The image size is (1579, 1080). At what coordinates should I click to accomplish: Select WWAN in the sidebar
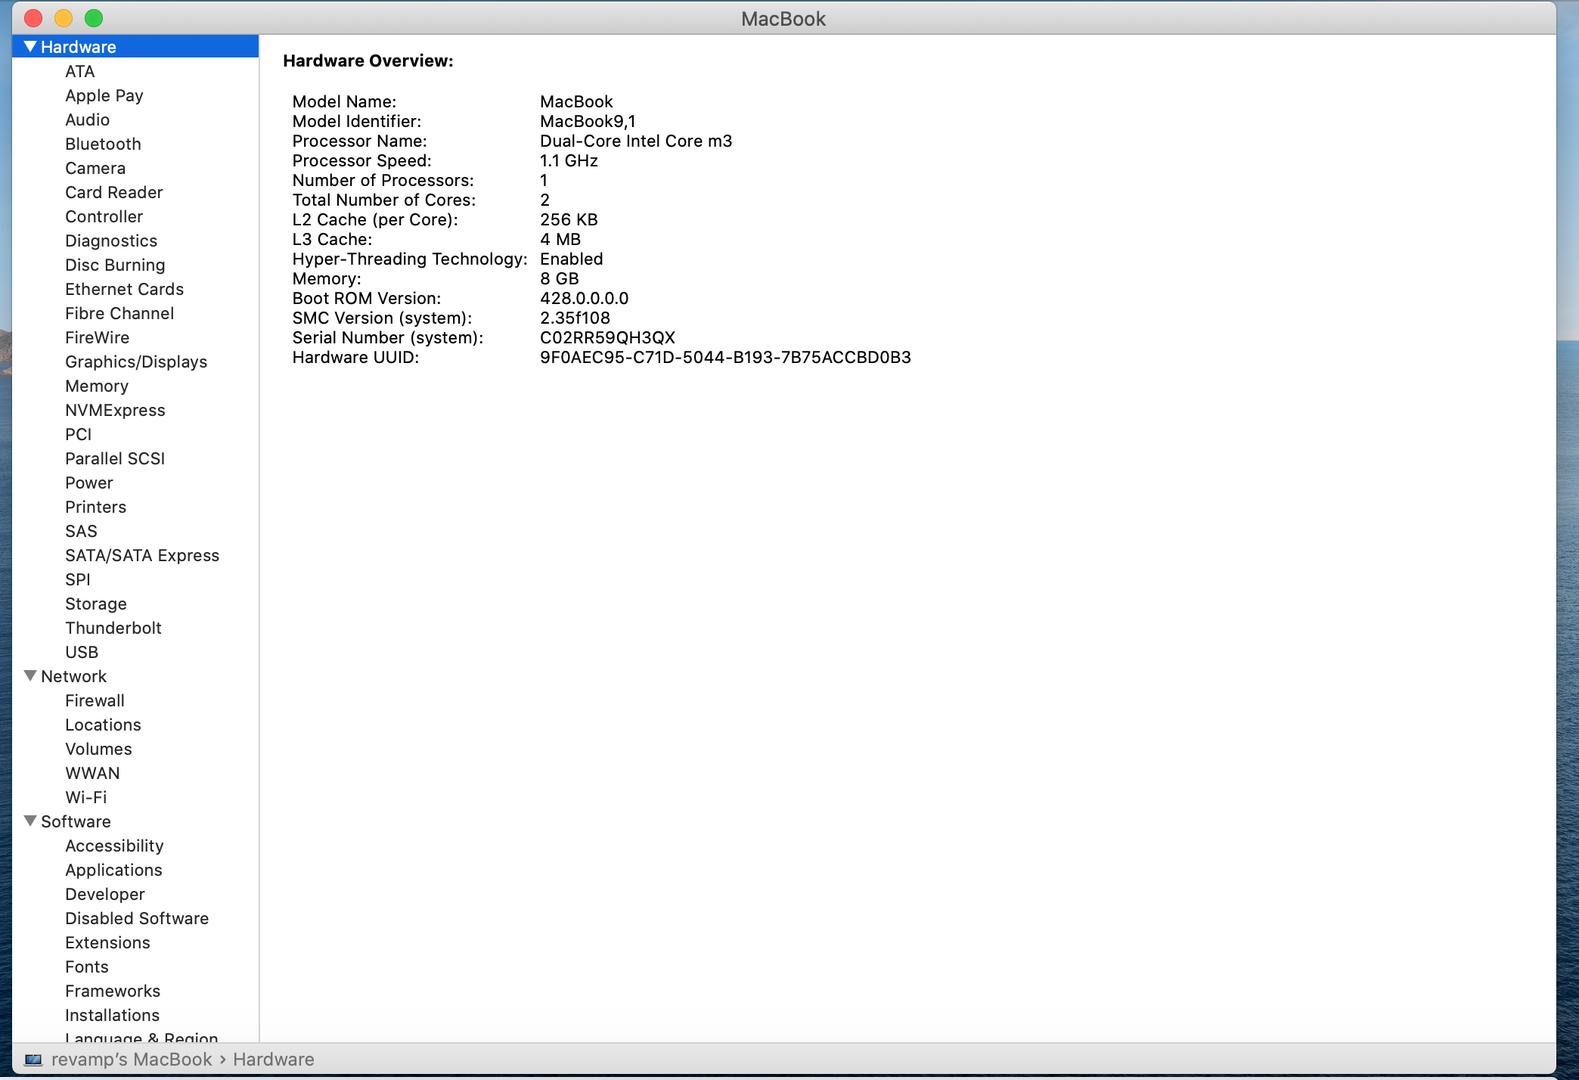tap(92, 773)
